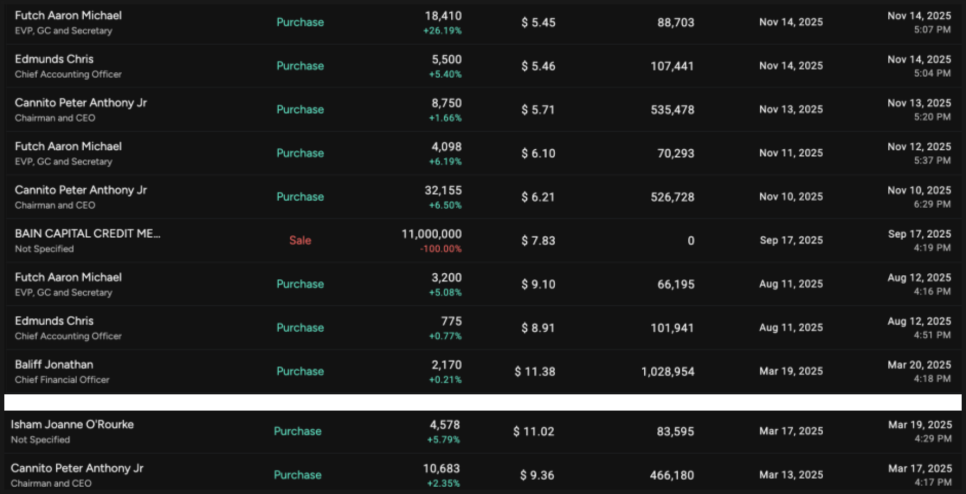Click the Purchase label for the 32,155-share trade

pyautogui.click(x=300, y=197)
